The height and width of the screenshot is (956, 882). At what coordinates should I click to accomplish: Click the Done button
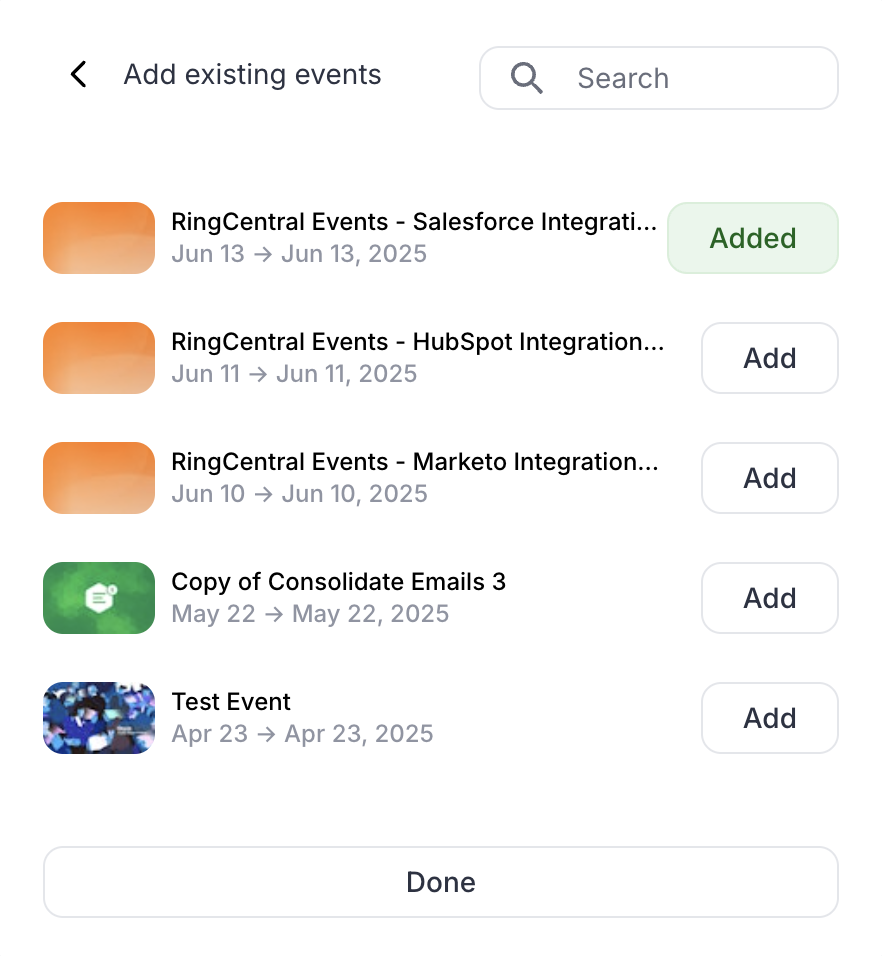pos(441,882)
